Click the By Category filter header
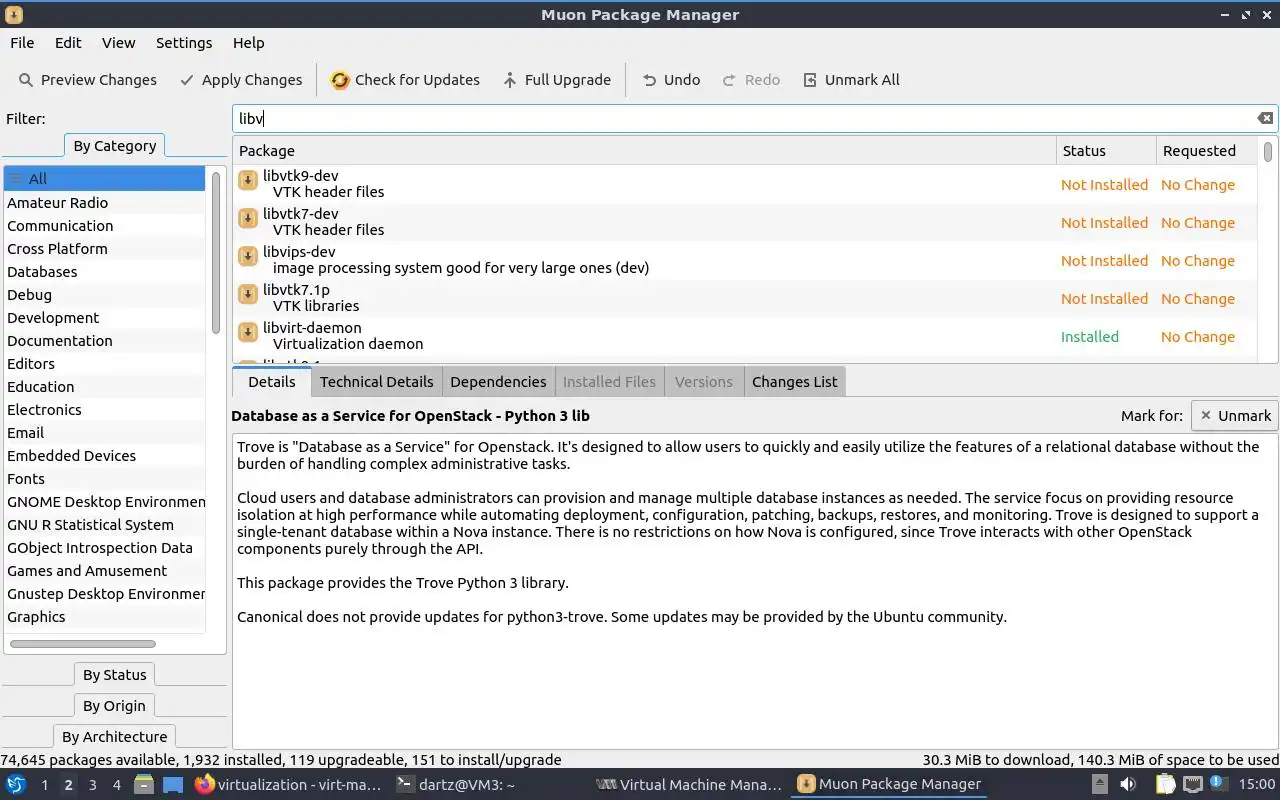 pos(114,146)
